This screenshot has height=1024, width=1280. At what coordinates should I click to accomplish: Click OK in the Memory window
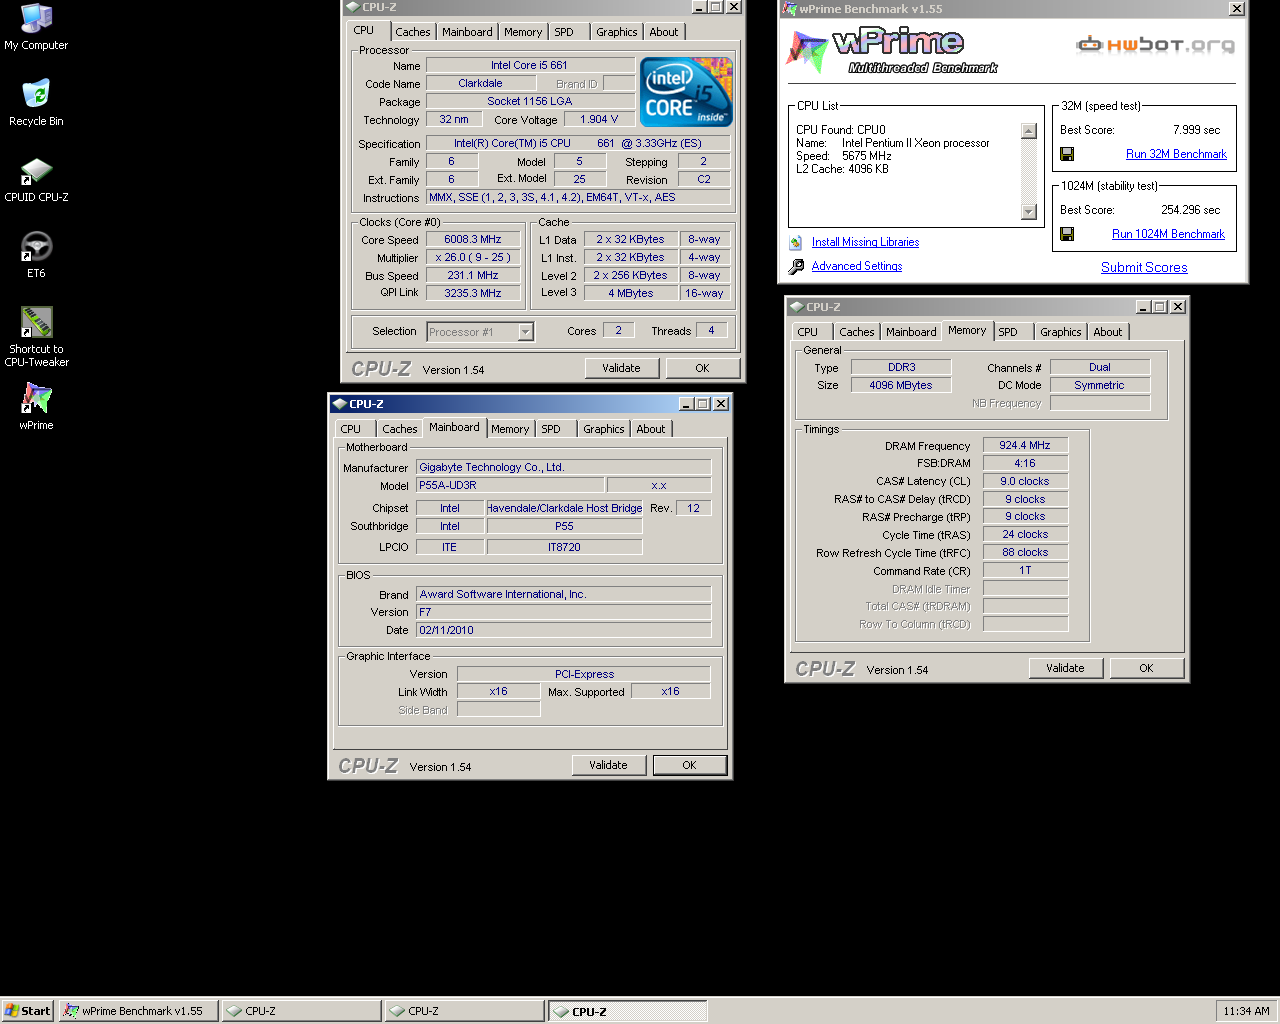[x=1146, y=668]
